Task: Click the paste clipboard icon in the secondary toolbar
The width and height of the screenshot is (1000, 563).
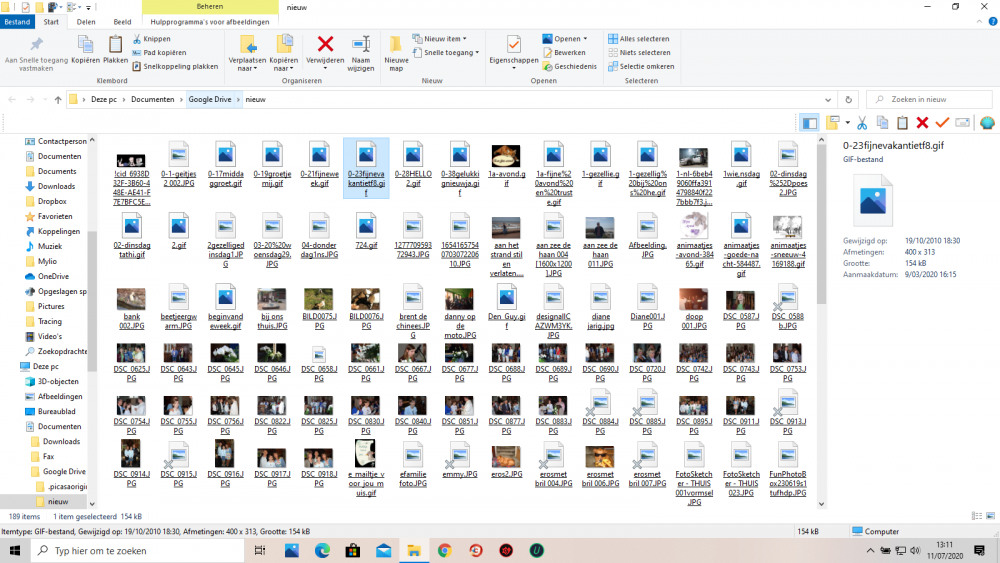Action: click(902, 122)
